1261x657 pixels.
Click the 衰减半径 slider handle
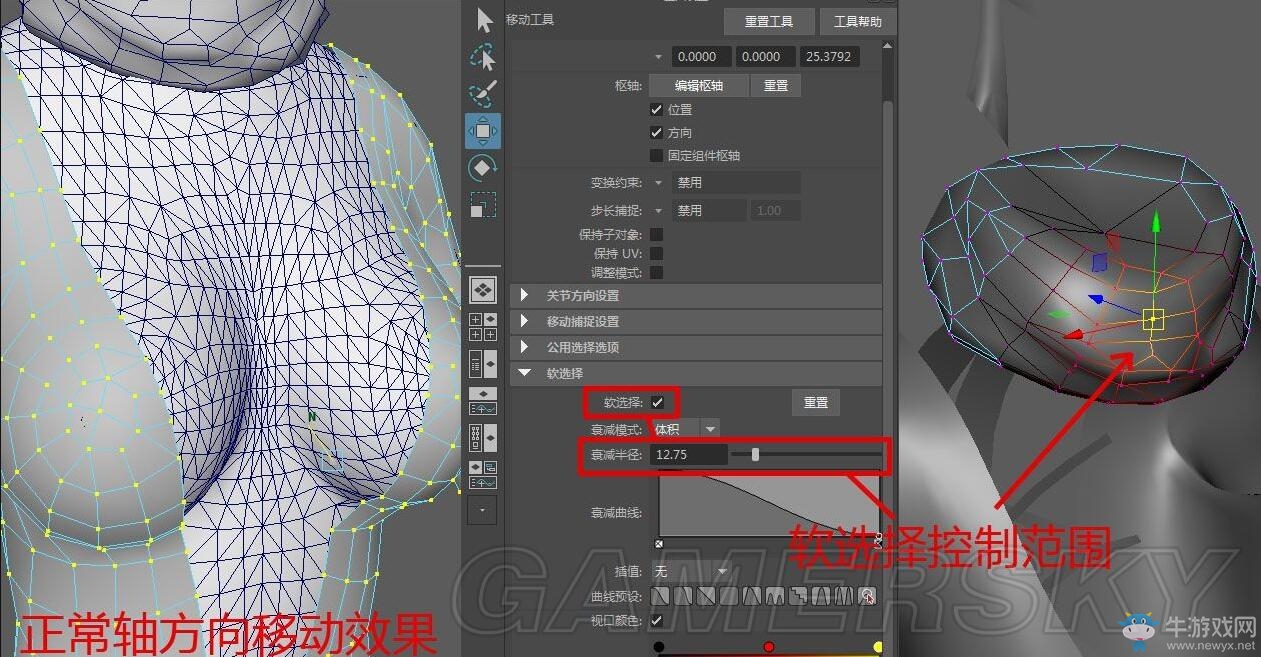pos(755,454)
